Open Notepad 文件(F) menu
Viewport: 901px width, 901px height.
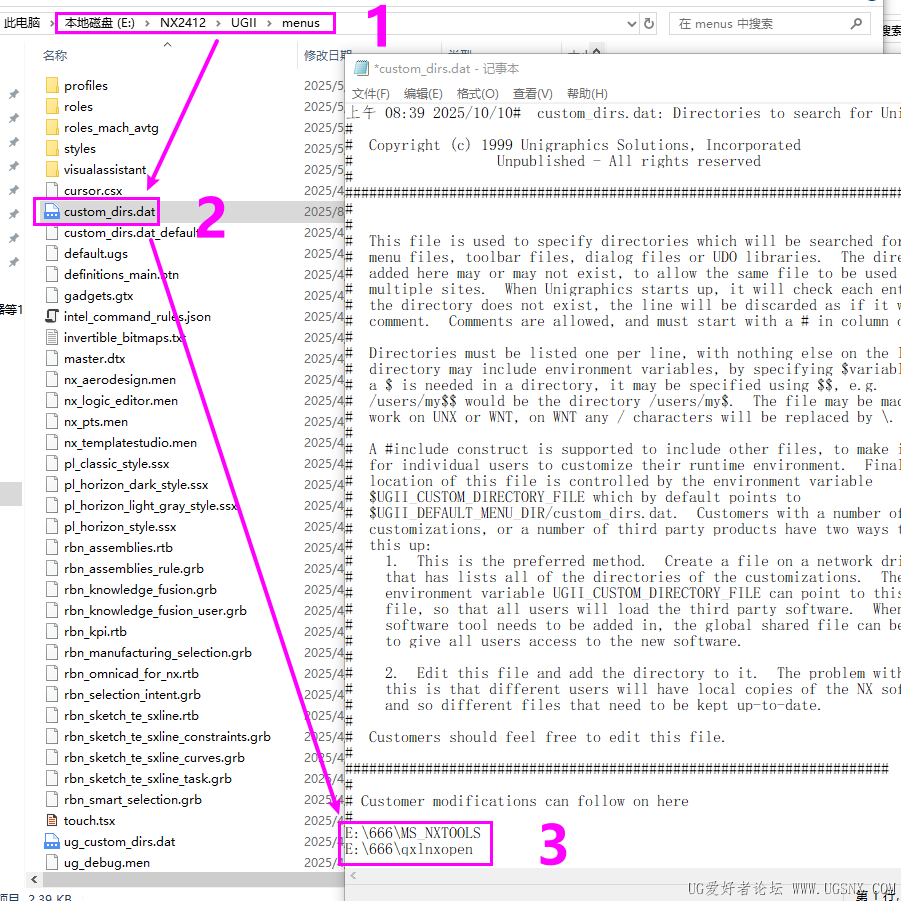coord(371,94)
